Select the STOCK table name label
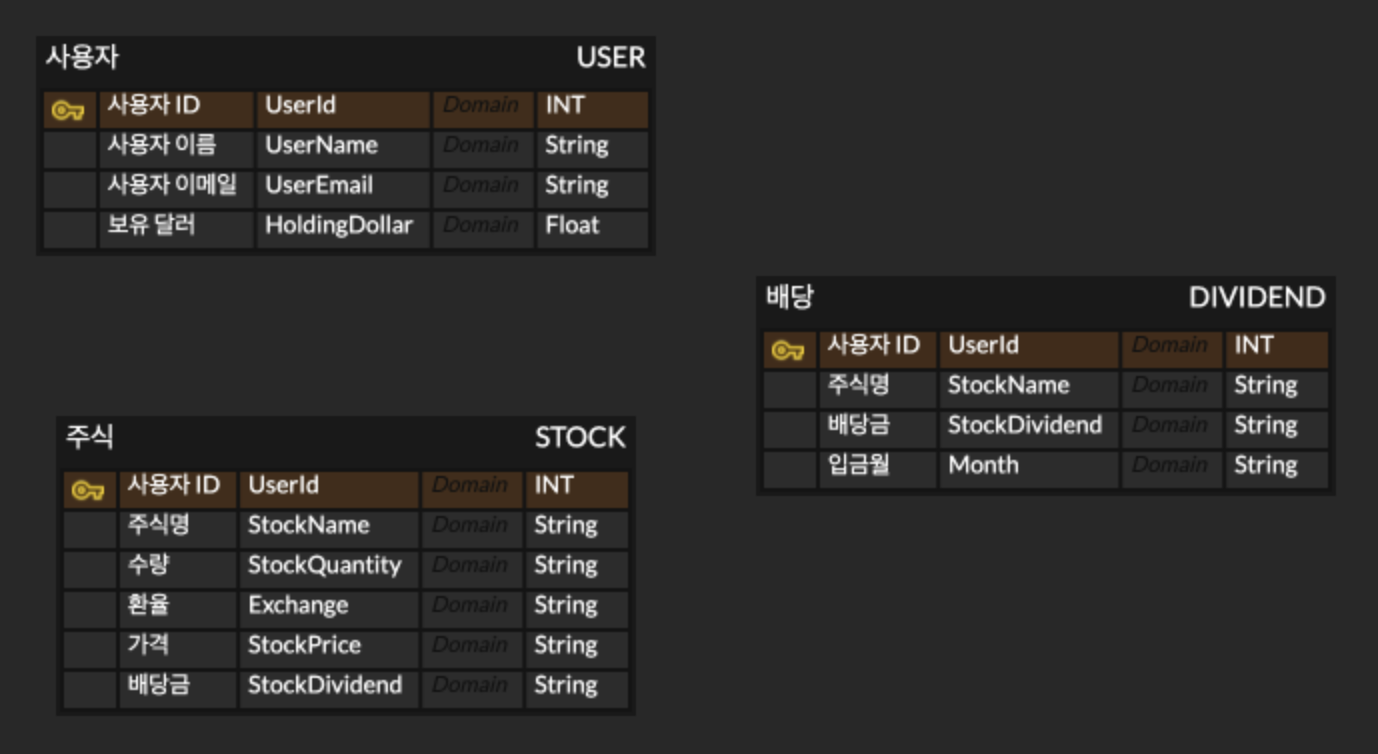Screen dimensions: 1378x754 [x=580, y=437]
